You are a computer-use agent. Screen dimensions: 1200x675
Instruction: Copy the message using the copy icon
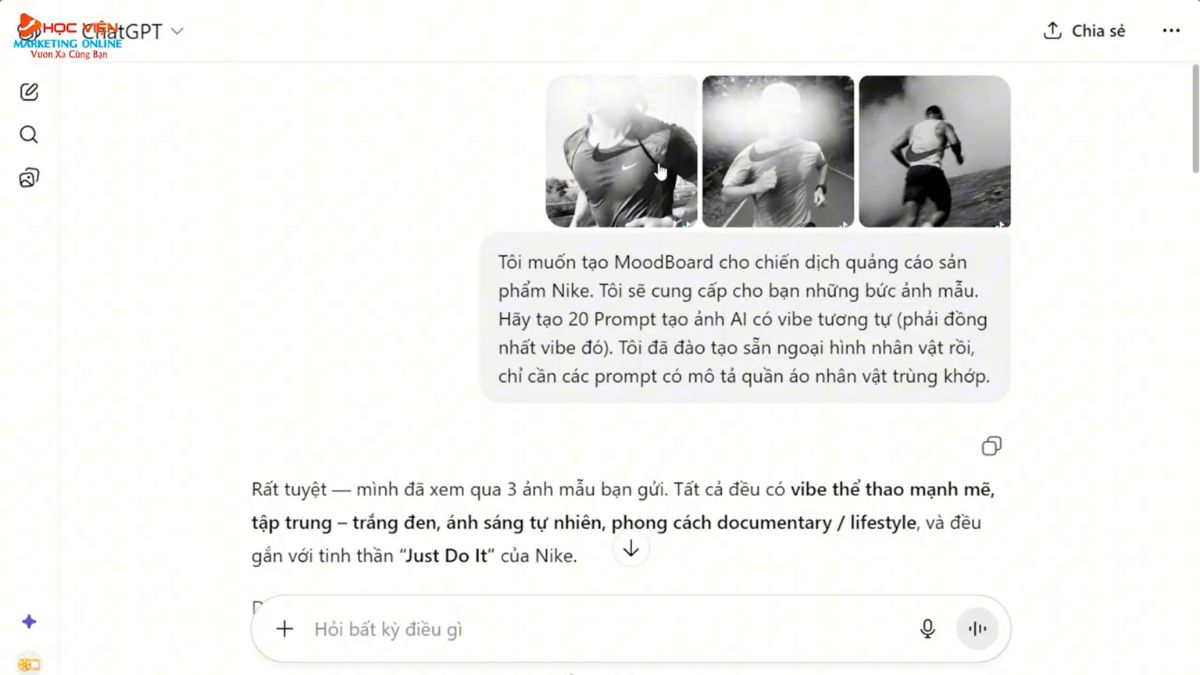coord(991,446)
